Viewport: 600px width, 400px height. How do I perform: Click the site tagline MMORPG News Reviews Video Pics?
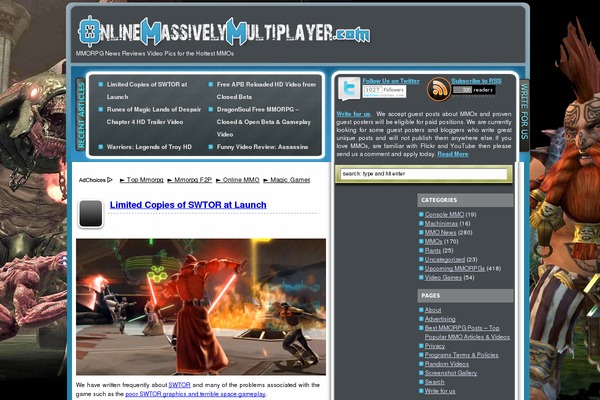(155, 54)
